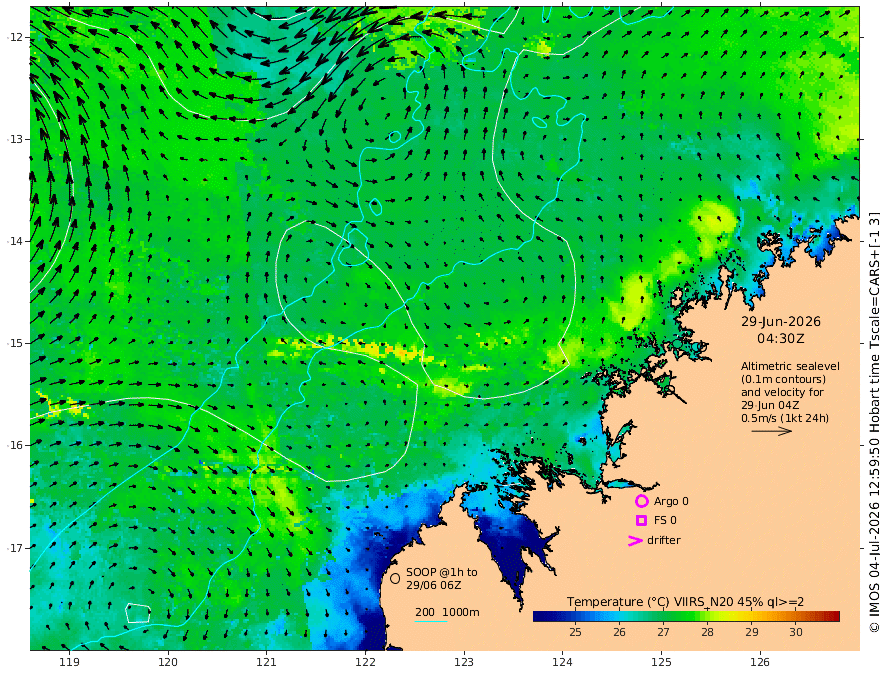Click the magenta drifter arrowhead legend marker
The height and width of the screenshot is (680, 880).
[635, 541]
